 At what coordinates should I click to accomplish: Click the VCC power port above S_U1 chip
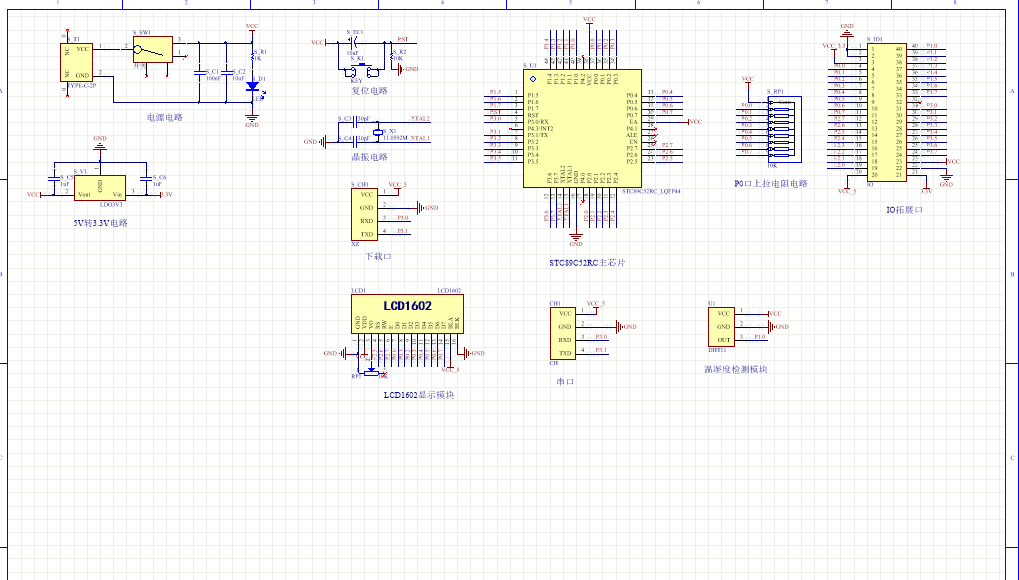pos(589,21)
